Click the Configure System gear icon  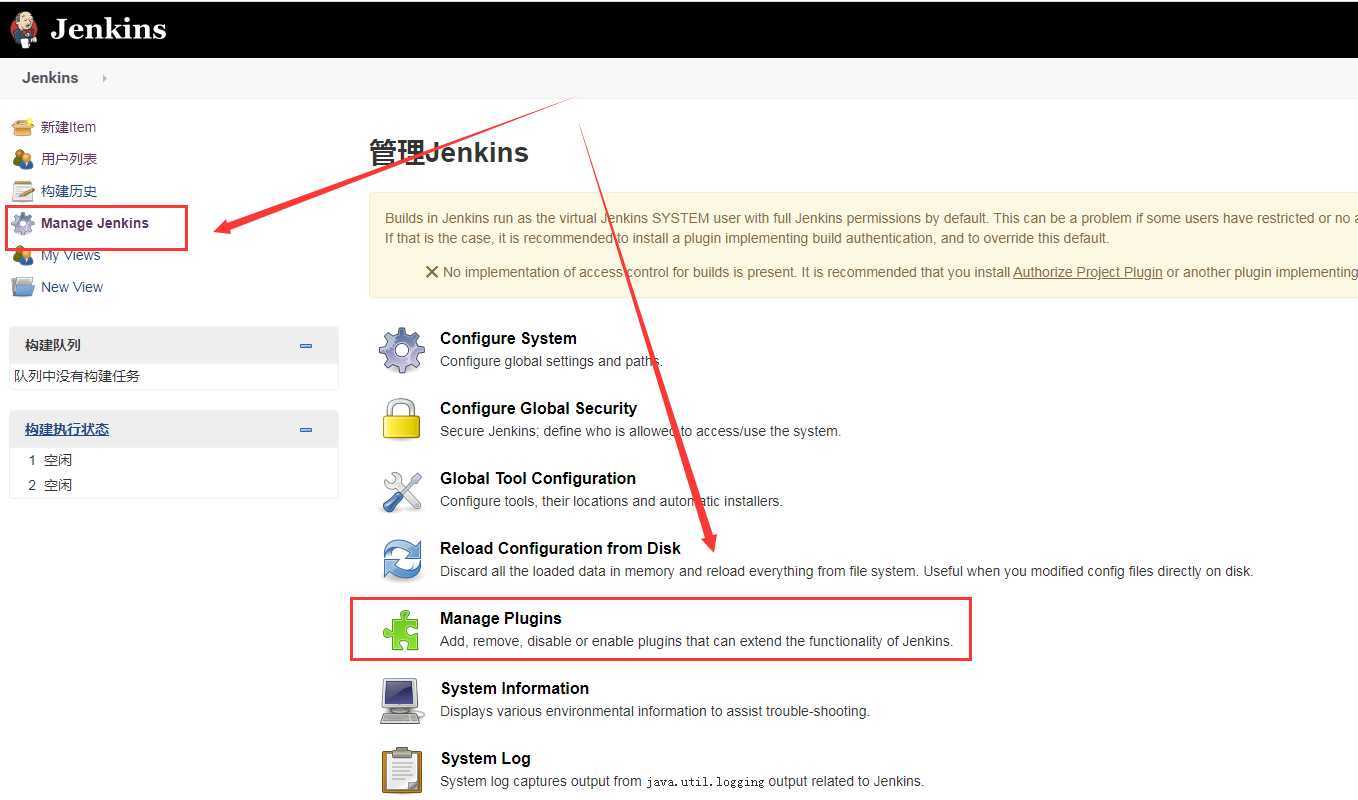pyautogui.click(x=402, y=350)
